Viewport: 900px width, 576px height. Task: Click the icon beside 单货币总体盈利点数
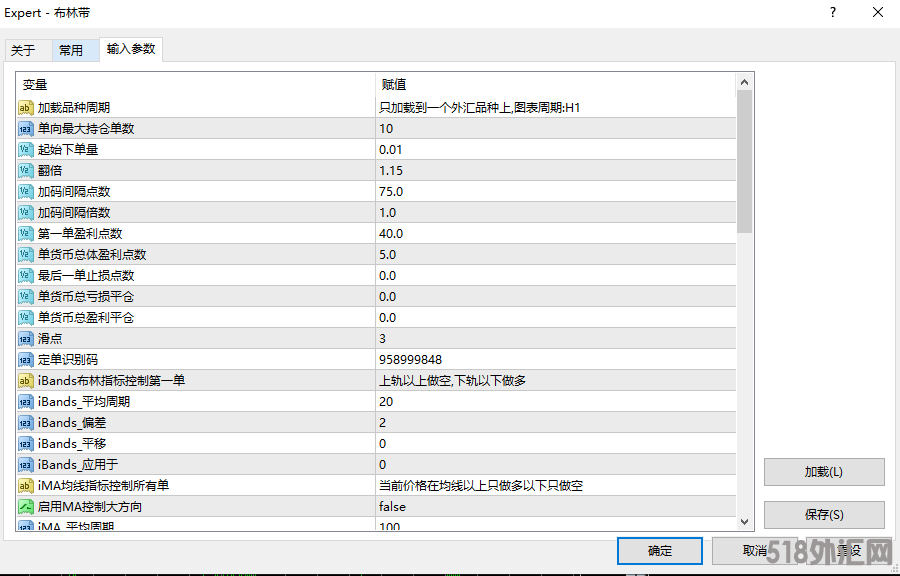[x=26, y=255]
